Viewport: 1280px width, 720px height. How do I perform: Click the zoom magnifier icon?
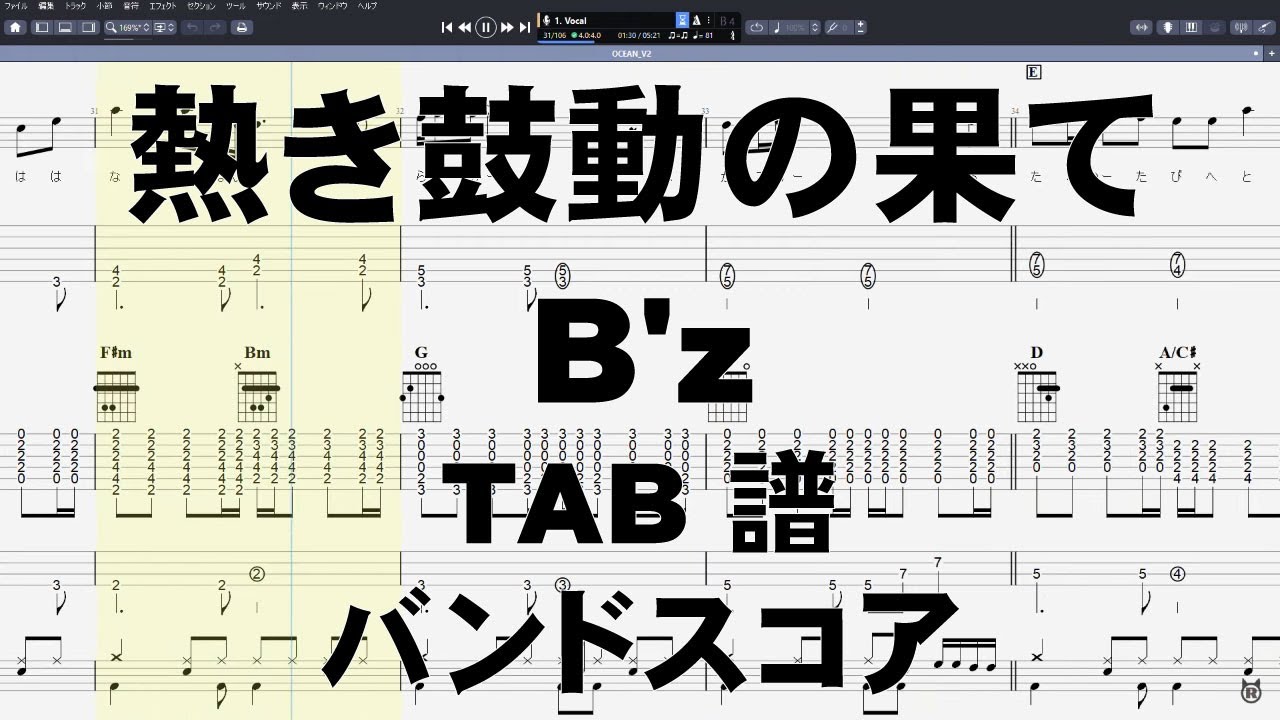tap(112, 27)
